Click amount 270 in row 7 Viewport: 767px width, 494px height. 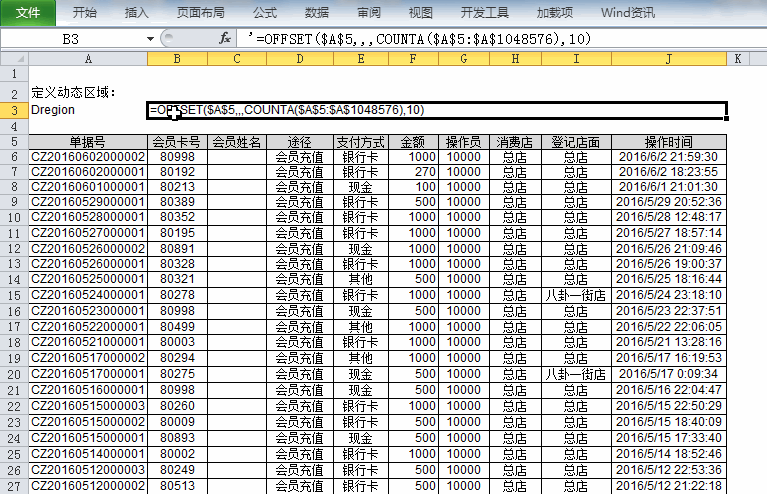click(413, 172)
